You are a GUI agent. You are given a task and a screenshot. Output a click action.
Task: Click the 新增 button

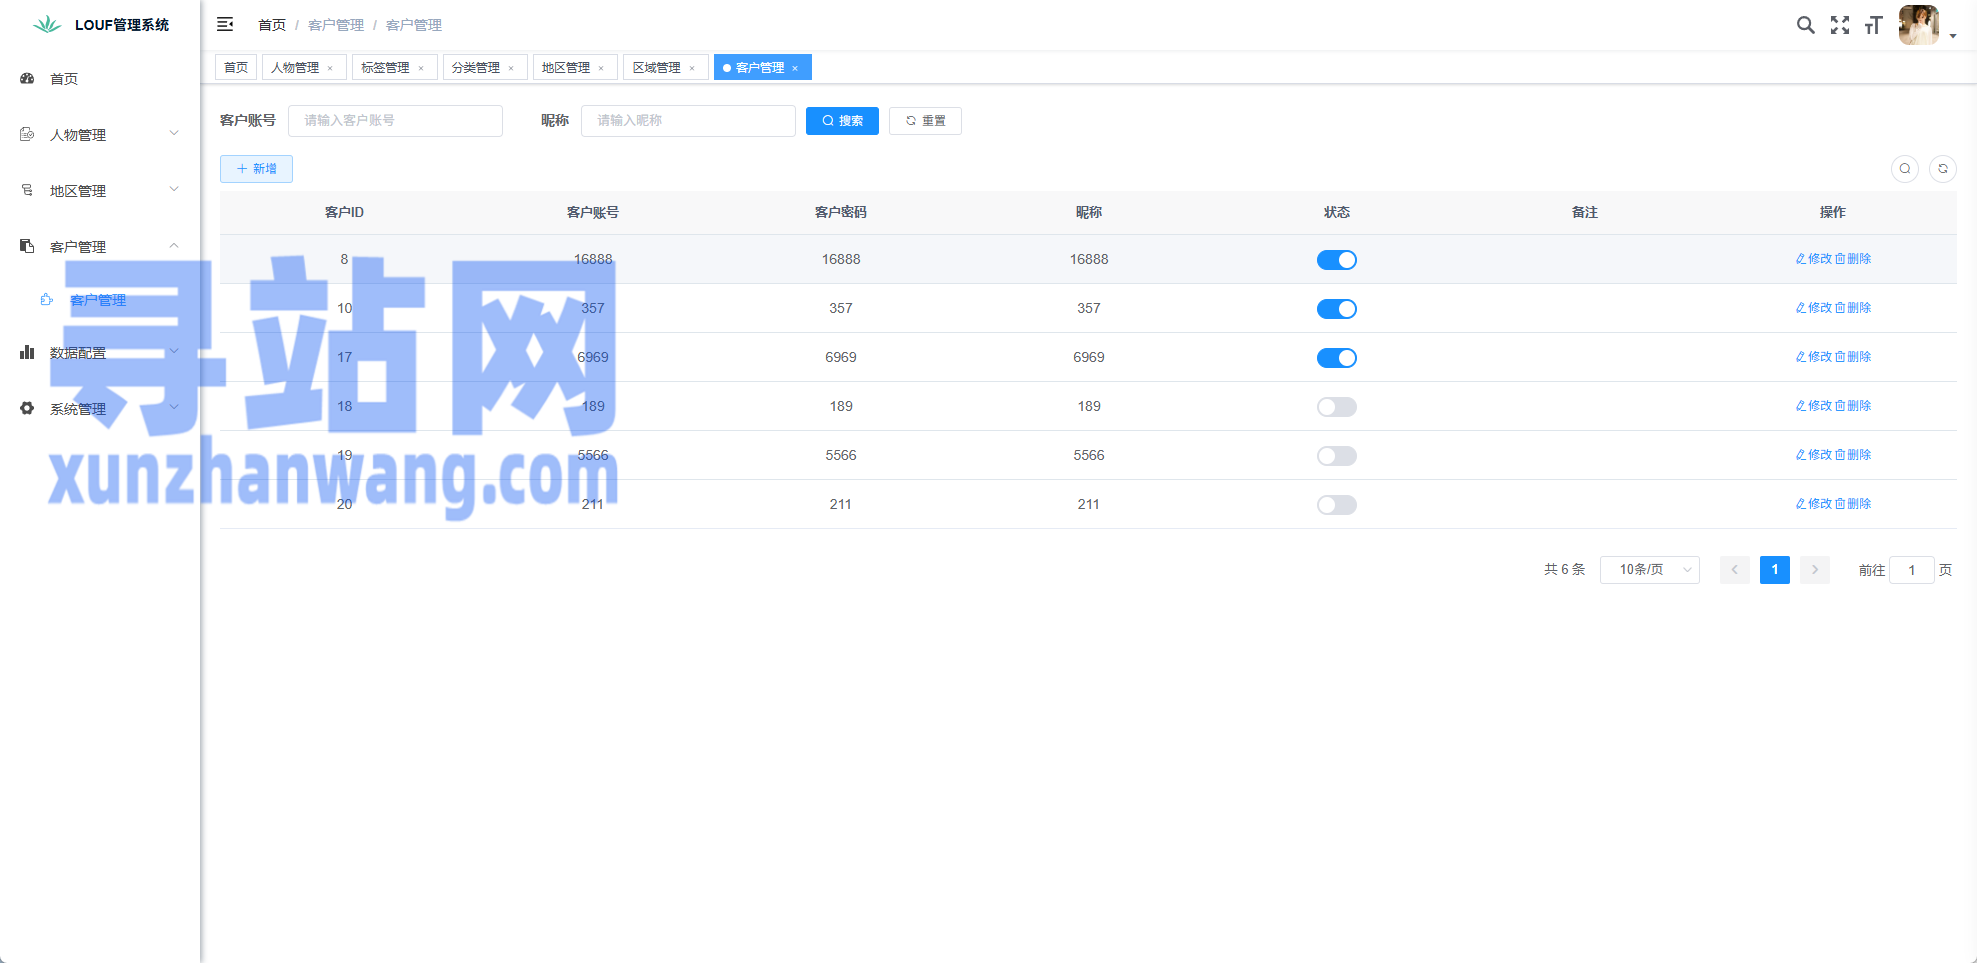pyautogui.click(x=256, y=169)
